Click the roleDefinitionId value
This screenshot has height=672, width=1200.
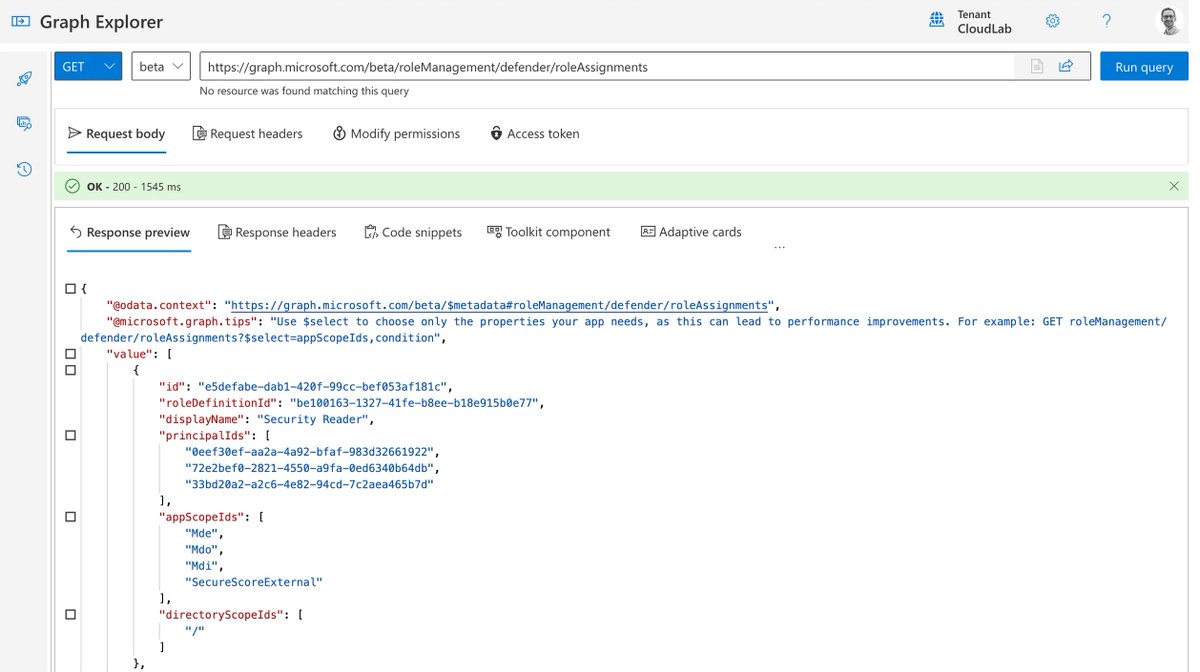[x=414, y=403]
